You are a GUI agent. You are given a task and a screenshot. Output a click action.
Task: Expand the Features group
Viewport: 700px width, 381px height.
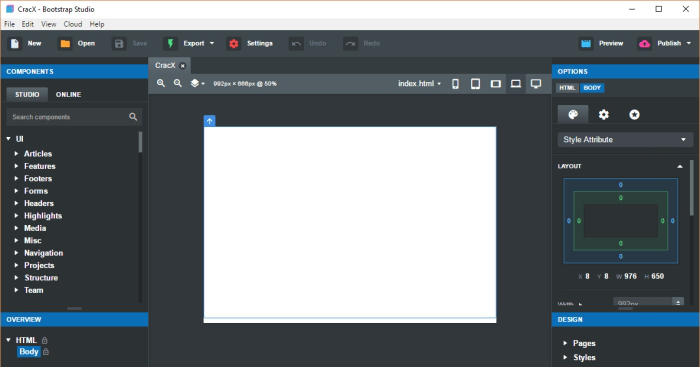[17, 166]
